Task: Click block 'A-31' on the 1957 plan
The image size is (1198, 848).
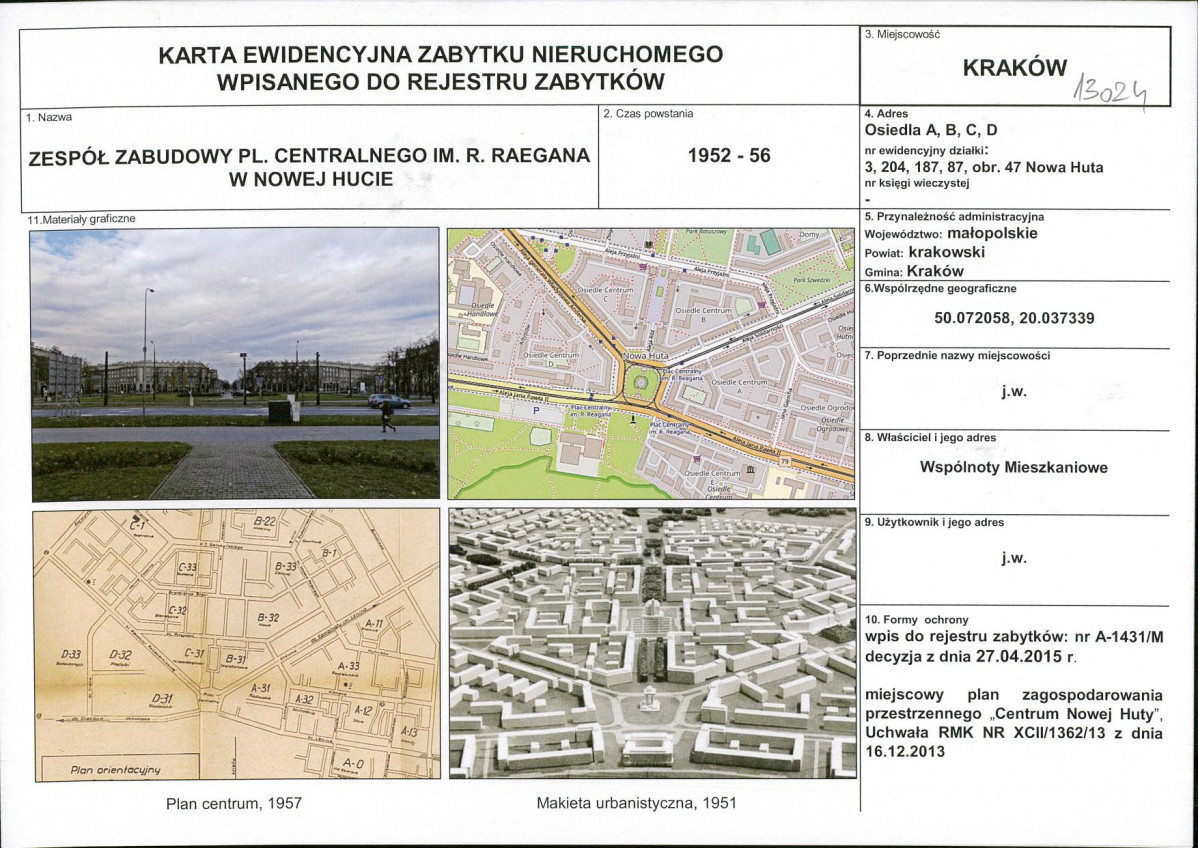Action: pos(261,688)
